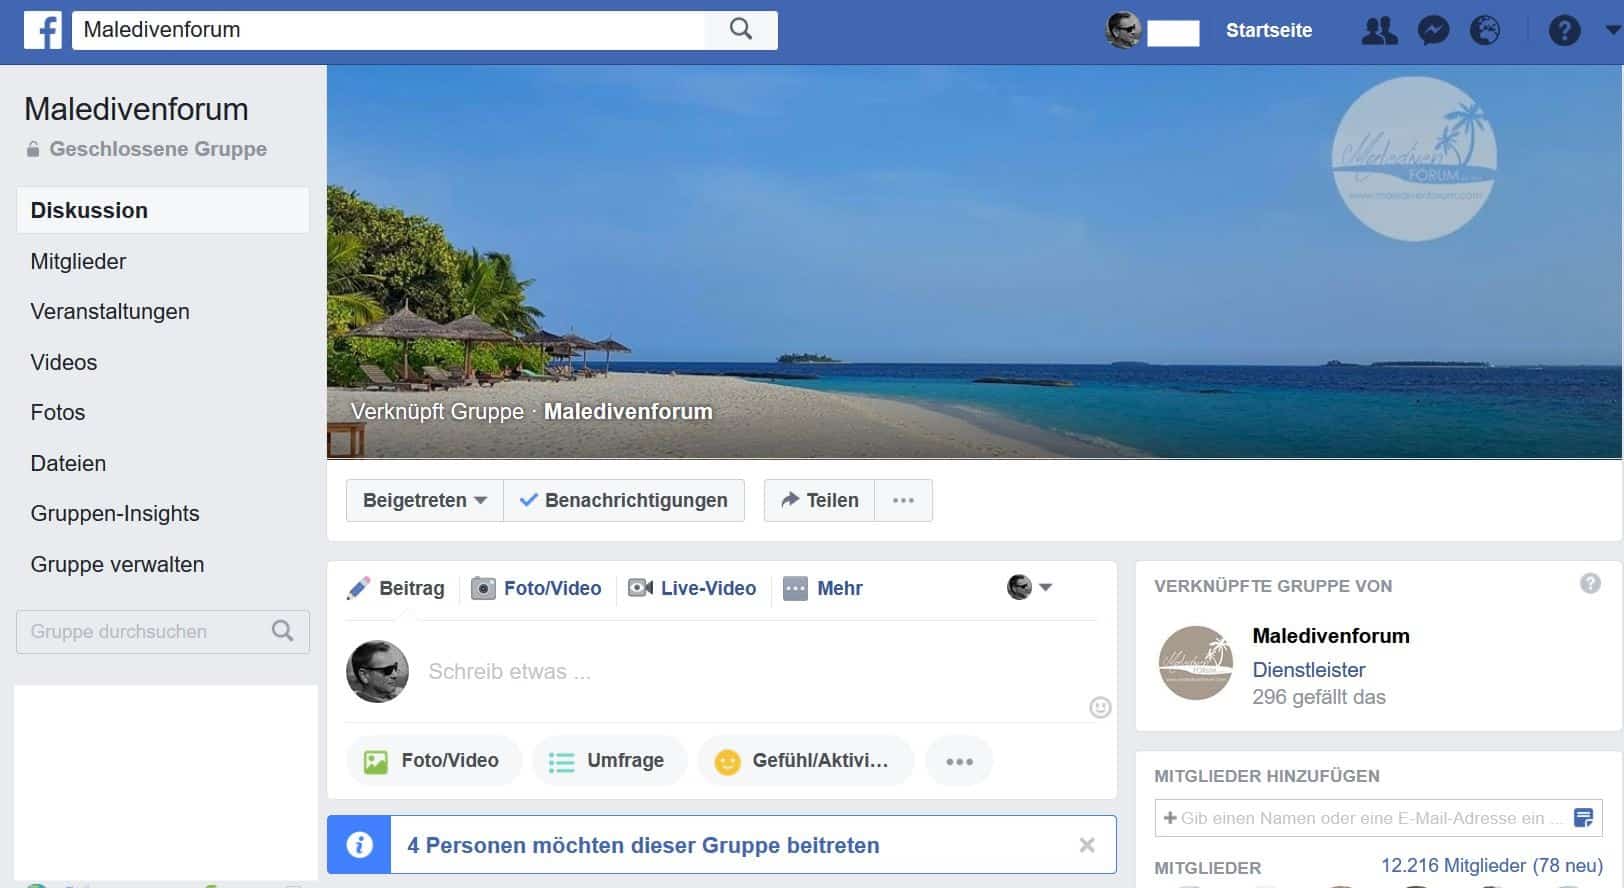The height and width of the screenshot is (888, 1624).
Task: Open the help question mark icon
Action: (x=1564, y=31)
